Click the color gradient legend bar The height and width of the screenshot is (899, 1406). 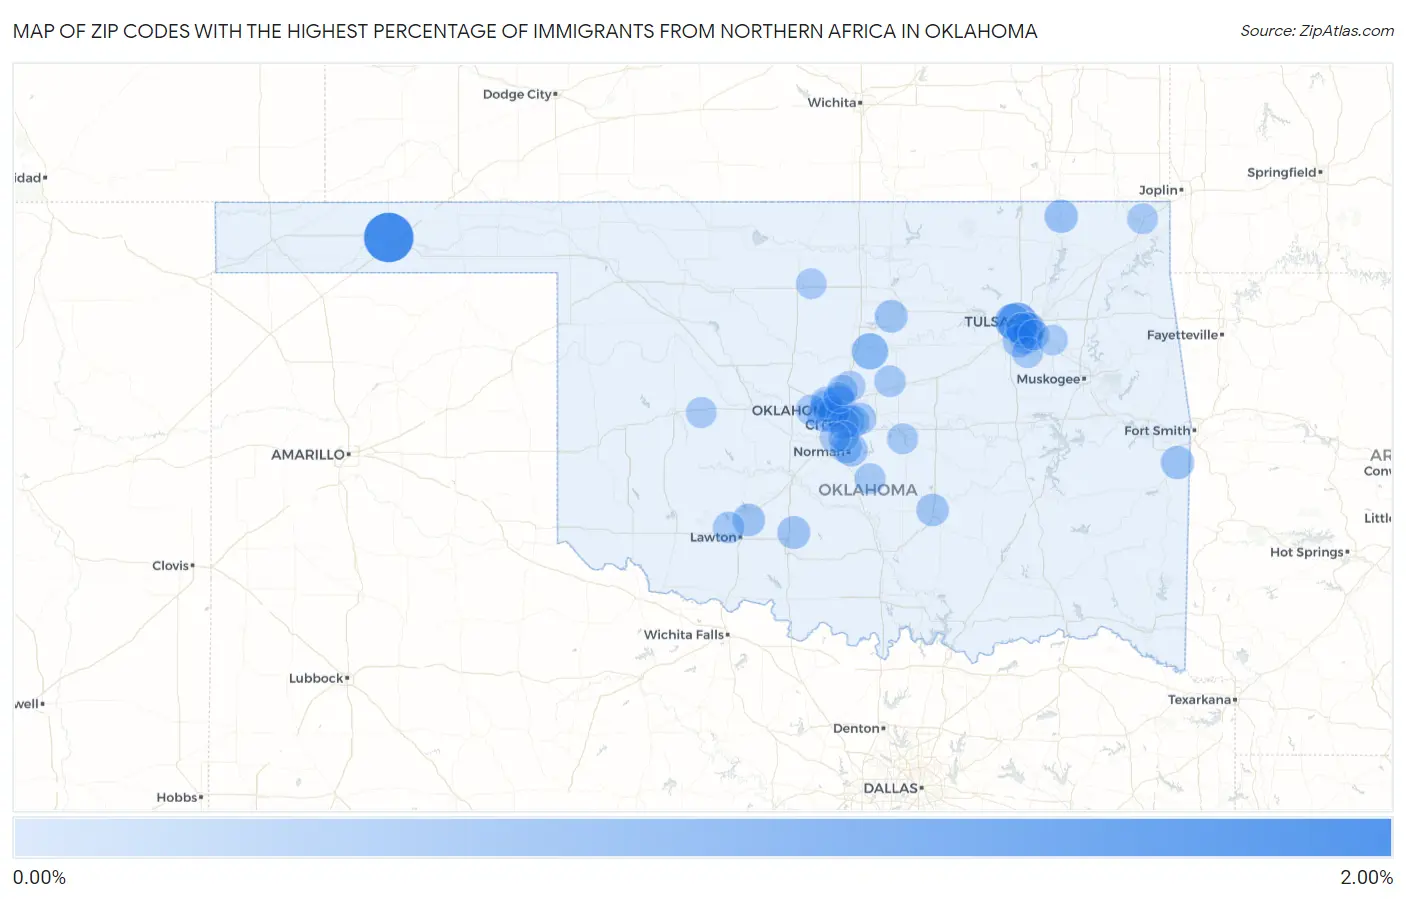[702, 837]
